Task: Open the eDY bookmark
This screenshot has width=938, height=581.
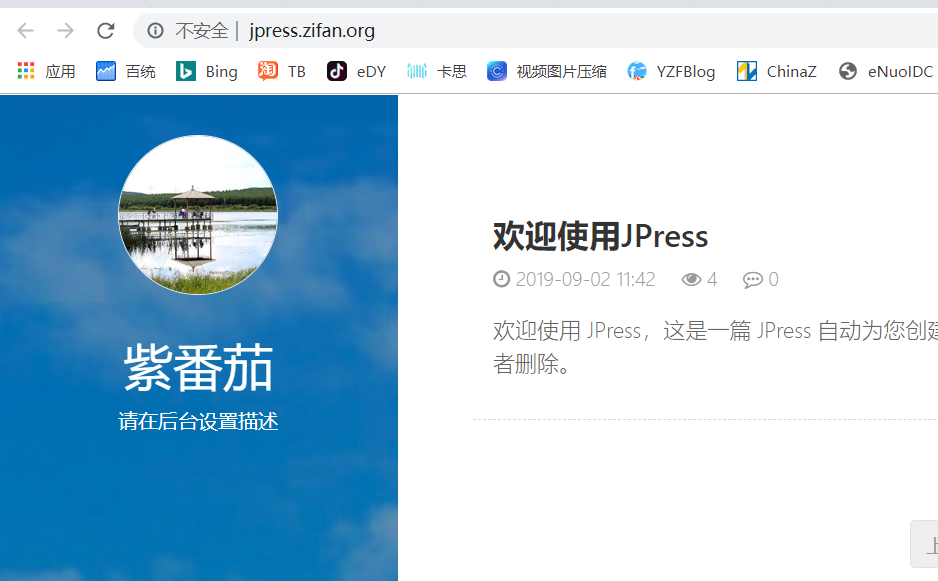Action: click(x=356, y=71)
